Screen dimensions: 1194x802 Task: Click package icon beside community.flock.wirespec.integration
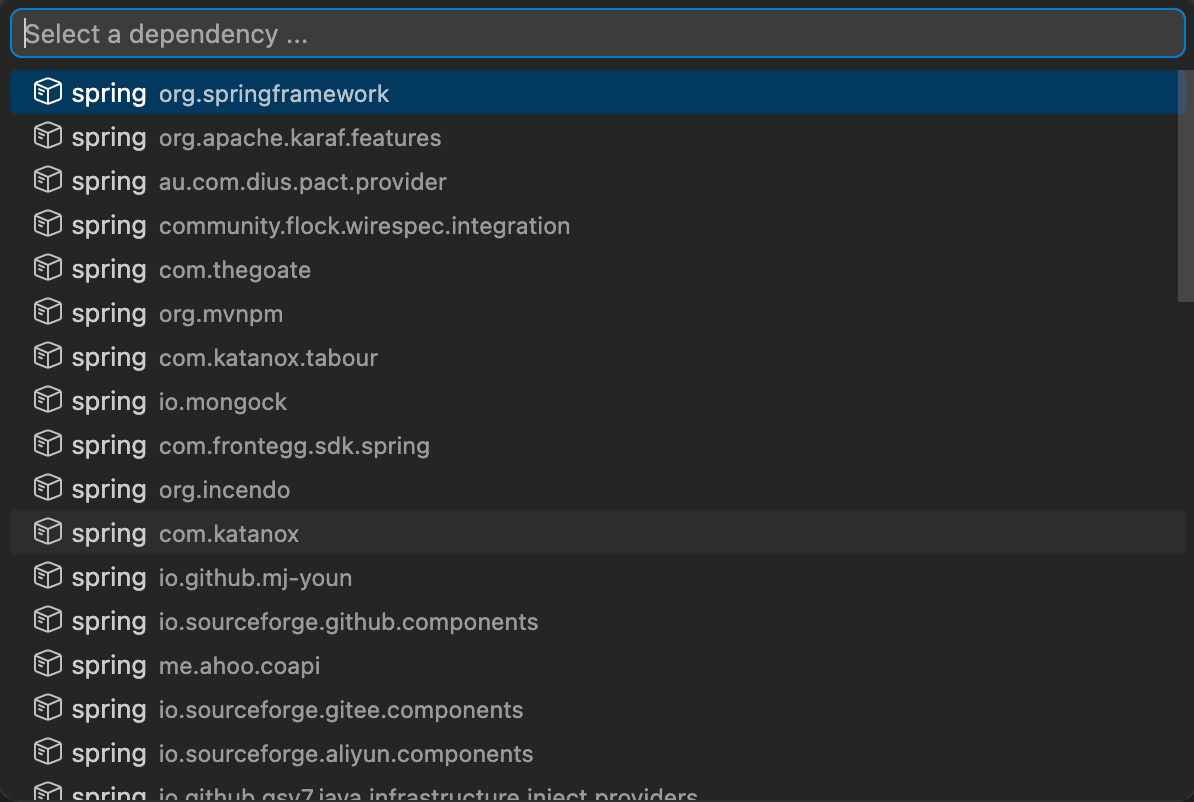[x=48, y=225]
